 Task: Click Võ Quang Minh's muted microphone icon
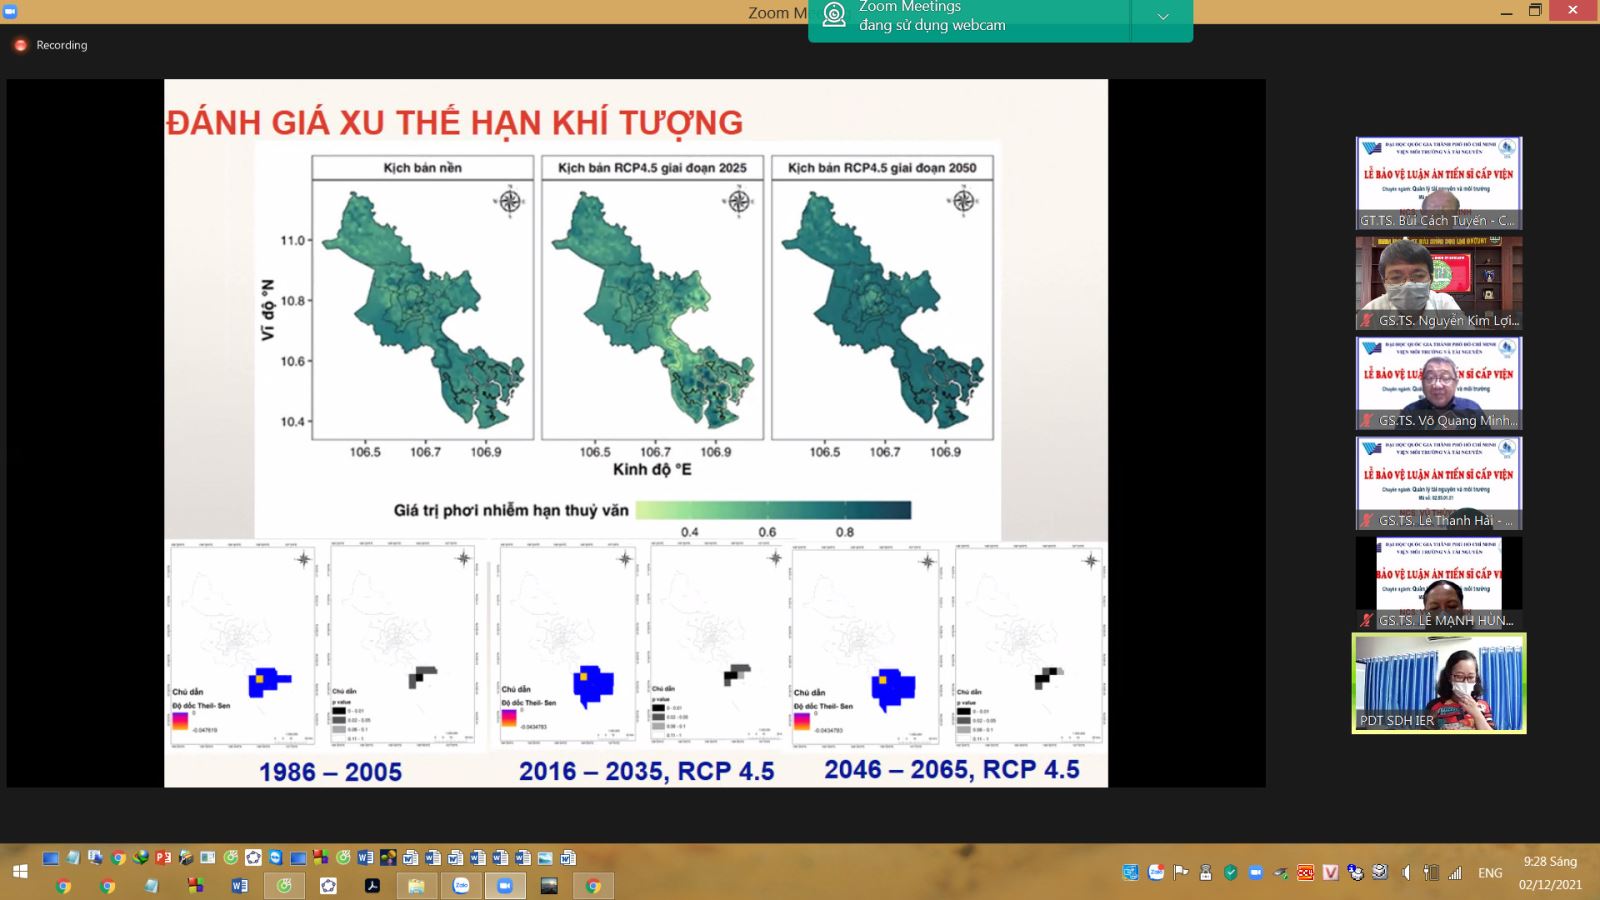[1366, 421]
